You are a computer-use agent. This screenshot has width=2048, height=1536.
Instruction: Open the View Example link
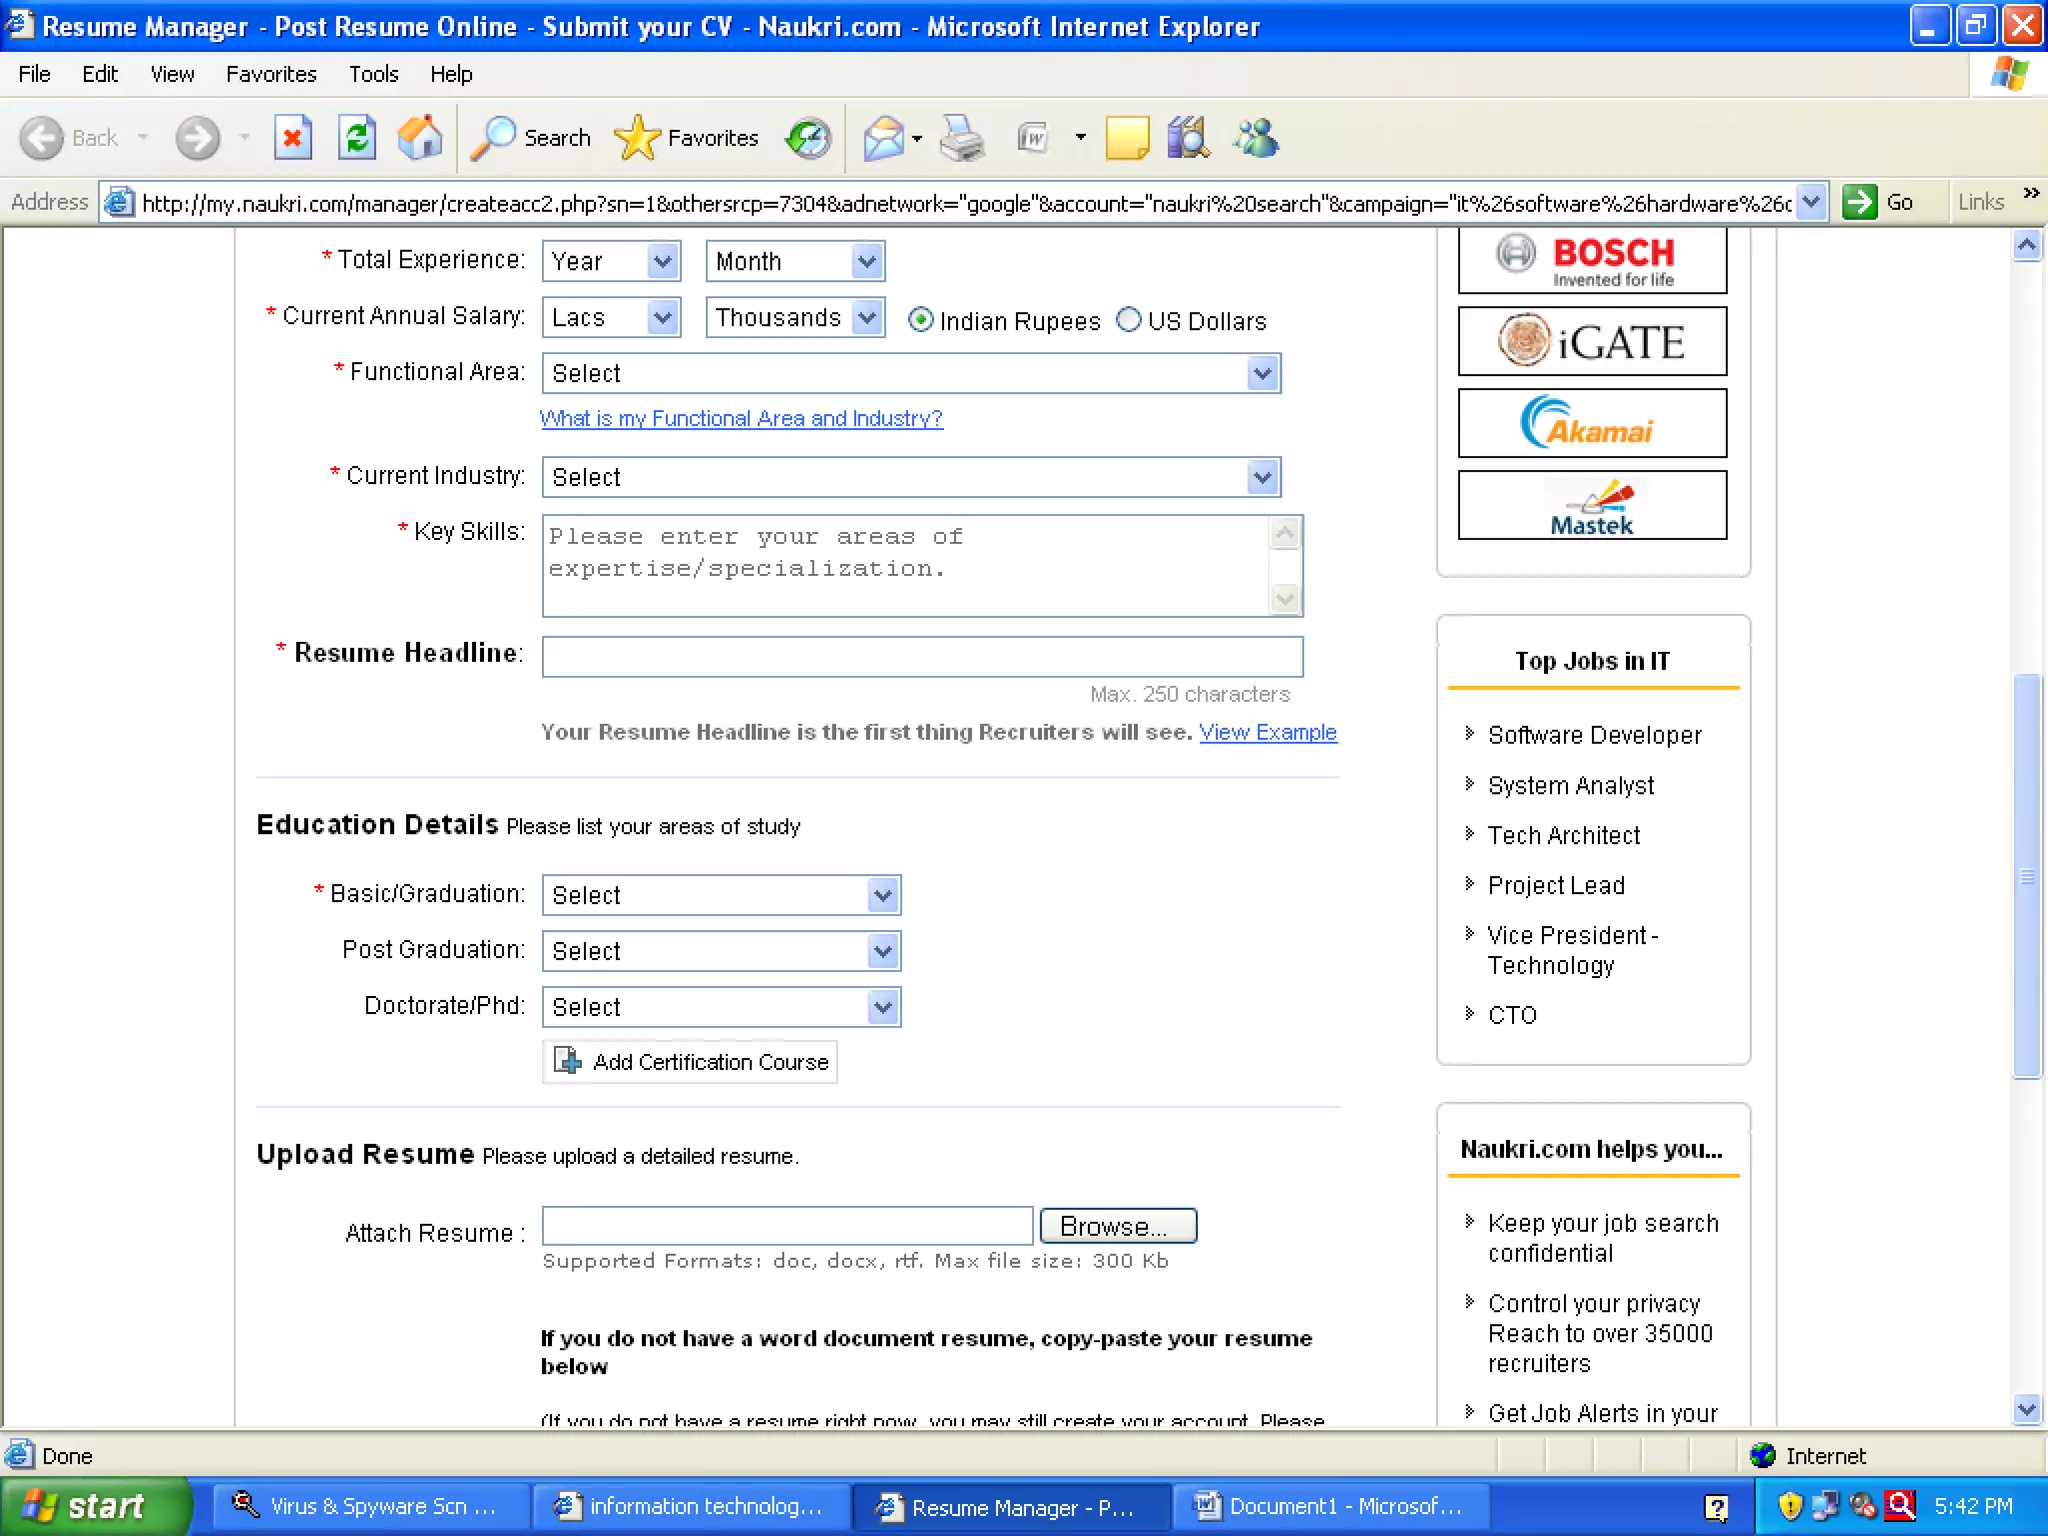click(1267, 732)
